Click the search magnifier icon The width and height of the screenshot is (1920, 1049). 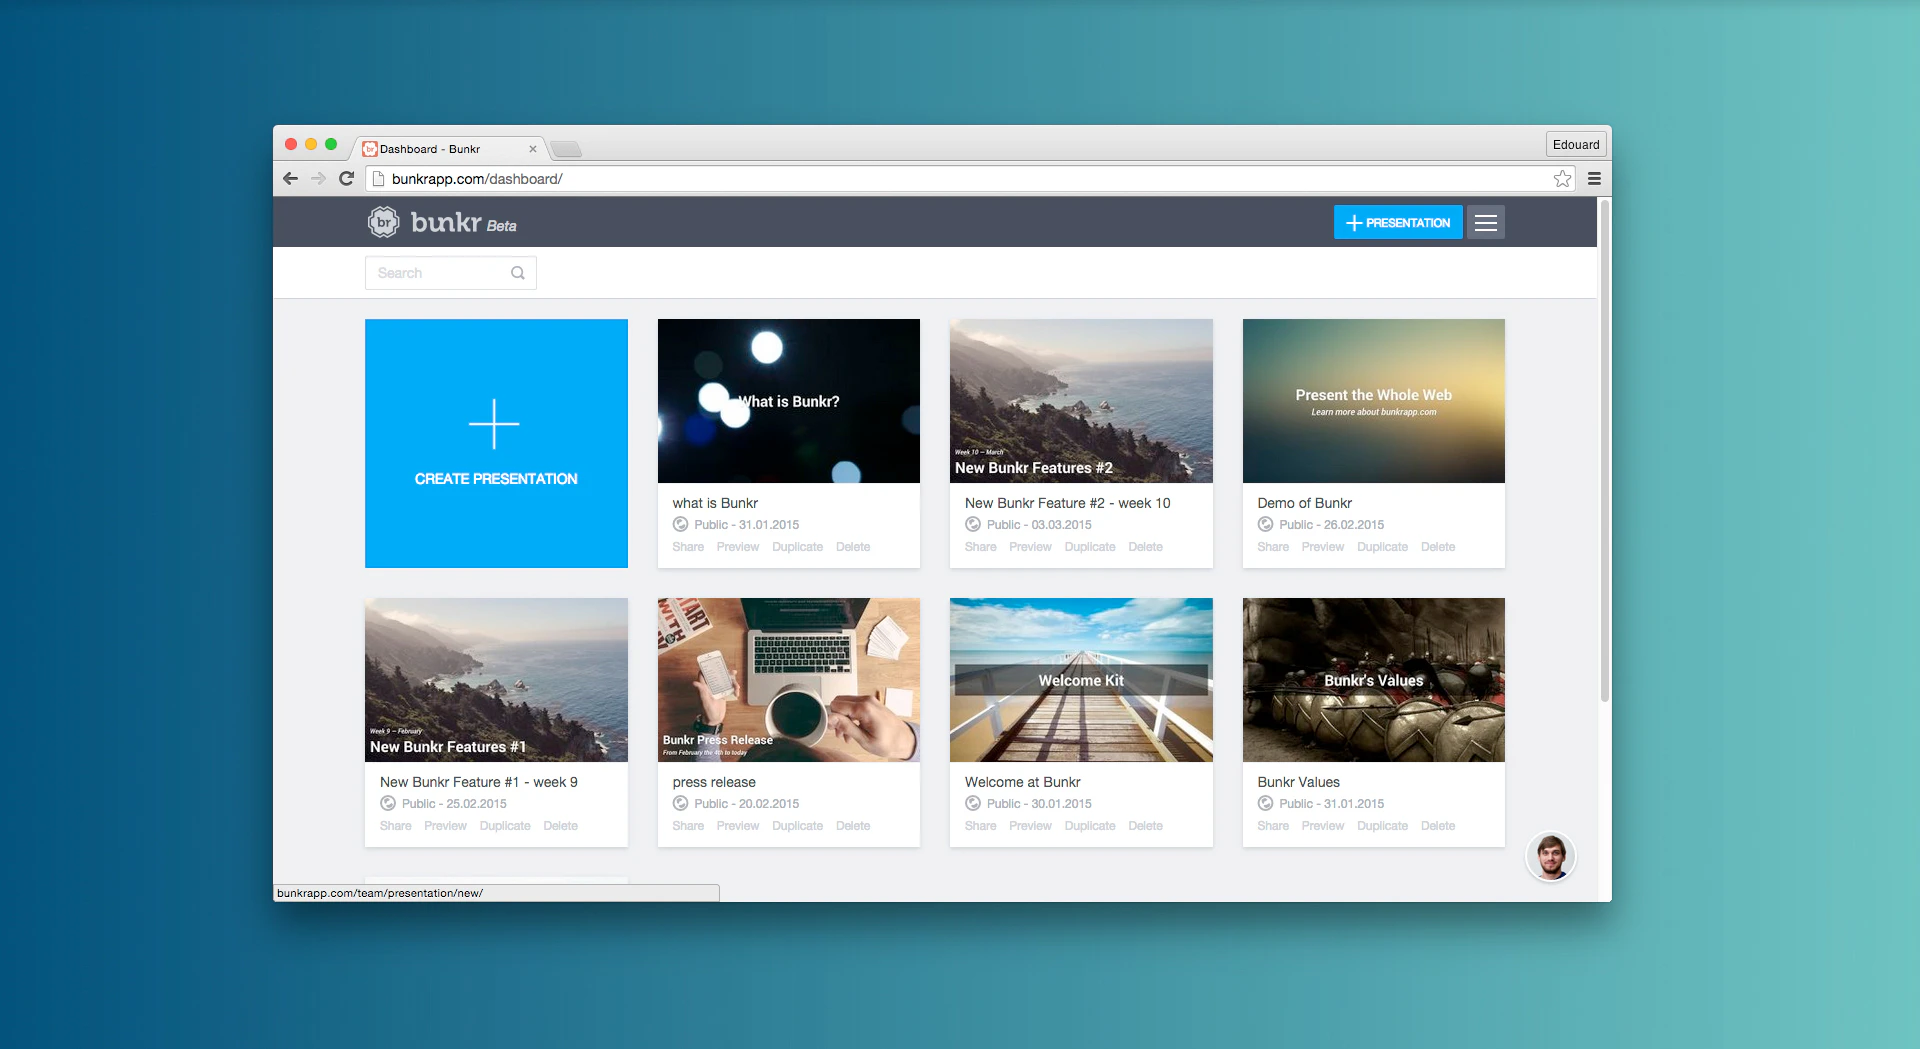(518, 273)
